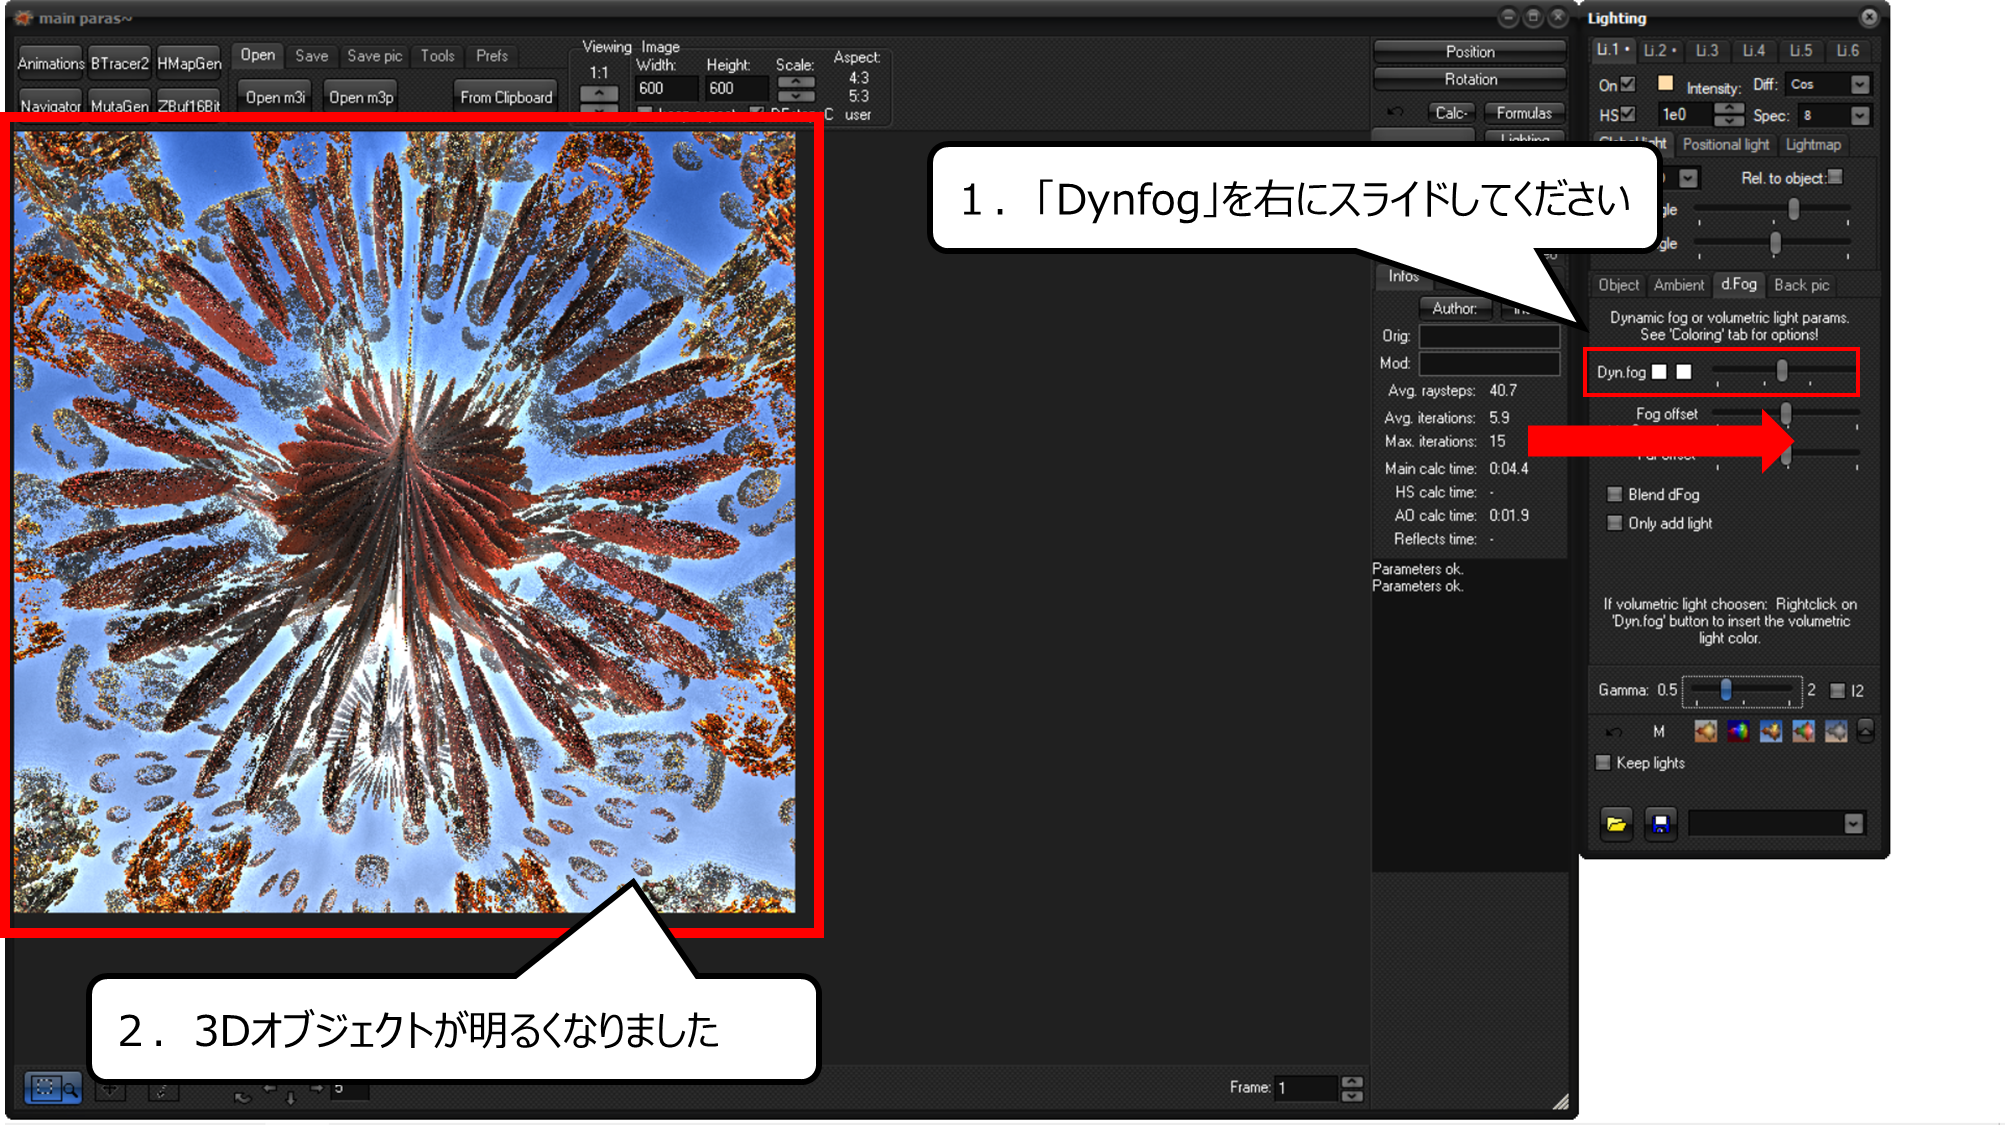This screenshot has width=2005, height=1125.
Task: Enable Blend dFog checkbox
Action: (1614, 494)
